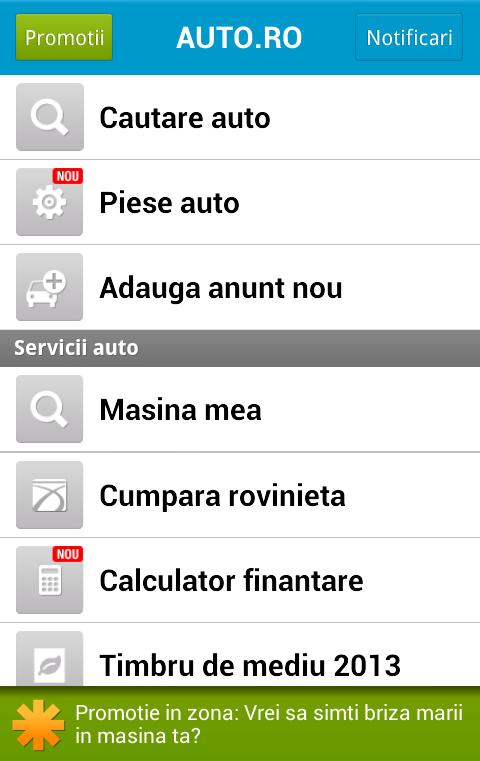
Task: Tap the car-plus icon for Adauga anunt nou
Action: (50, 287)
